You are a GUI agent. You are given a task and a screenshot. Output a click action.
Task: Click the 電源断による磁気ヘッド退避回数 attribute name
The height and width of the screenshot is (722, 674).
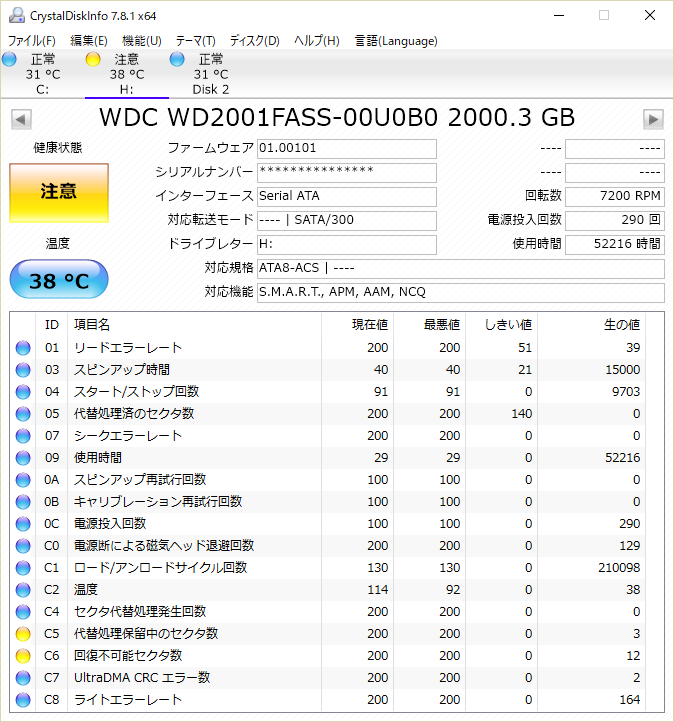pos(164,546)
